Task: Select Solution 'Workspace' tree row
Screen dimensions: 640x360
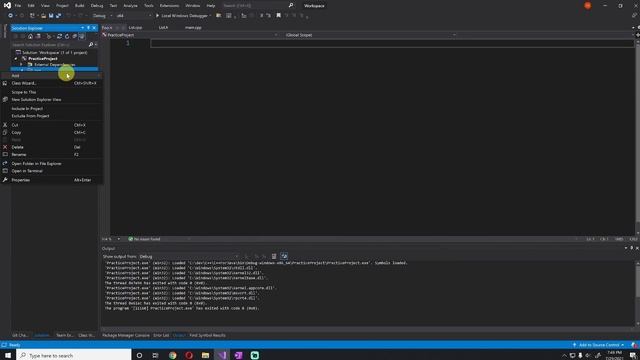Action: tap(54, 52)
